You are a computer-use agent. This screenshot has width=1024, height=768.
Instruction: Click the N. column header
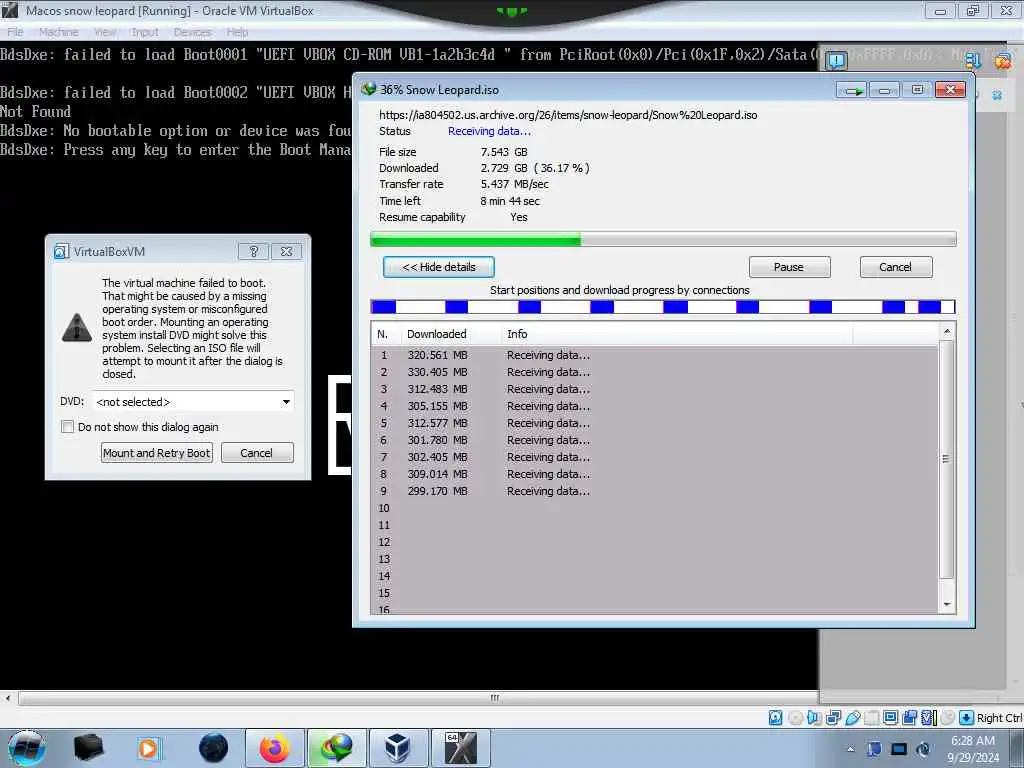click(386, 334)
